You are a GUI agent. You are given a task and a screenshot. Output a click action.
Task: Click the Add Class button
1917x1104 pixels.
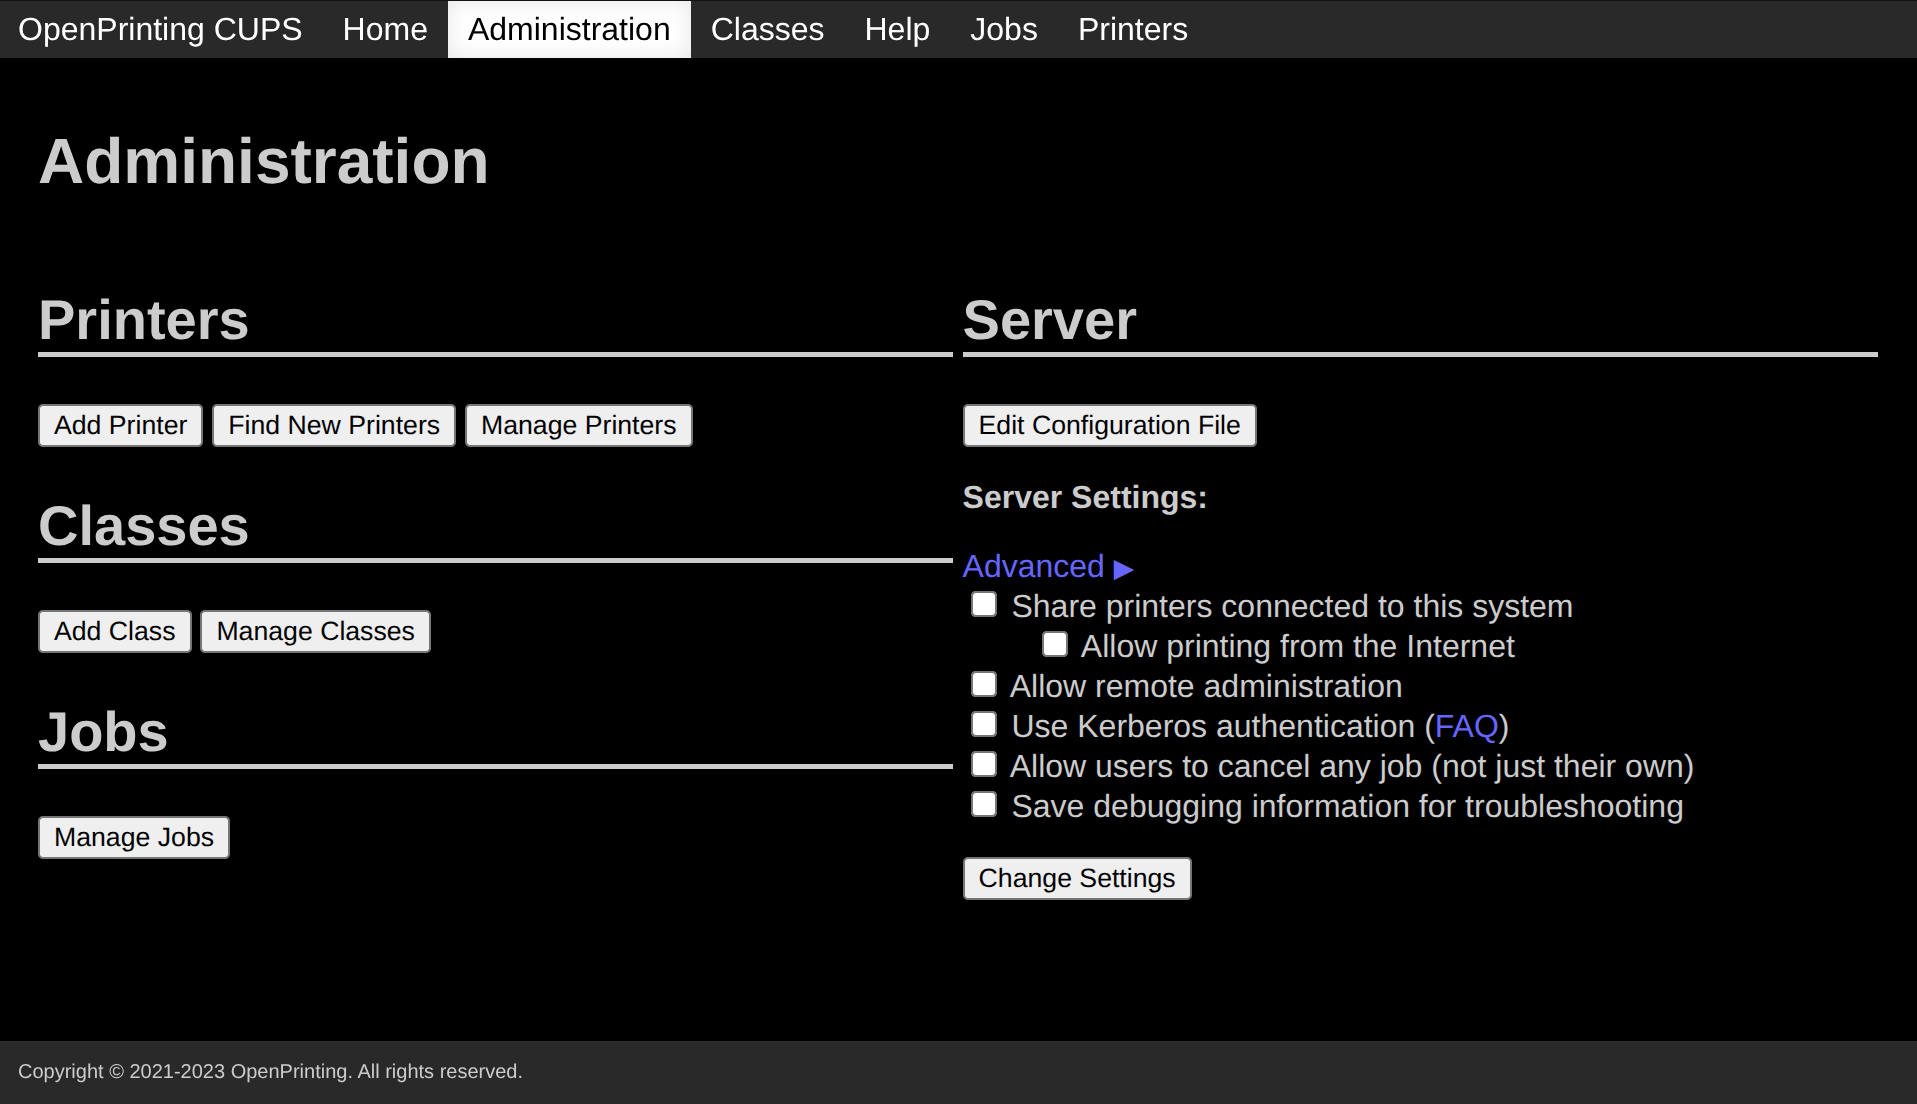[x=114, y=631]
